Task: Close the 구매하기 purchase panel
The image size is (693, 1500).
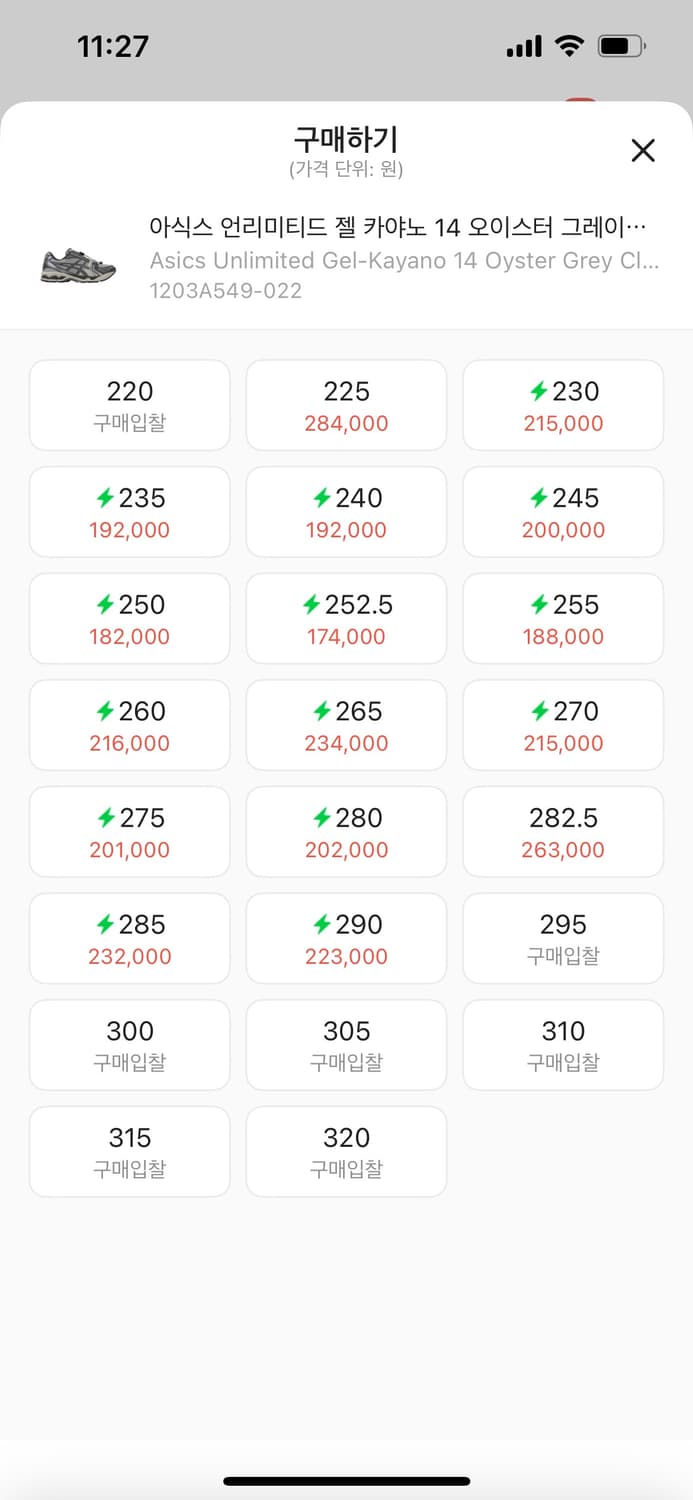Action: coord(643,150)
